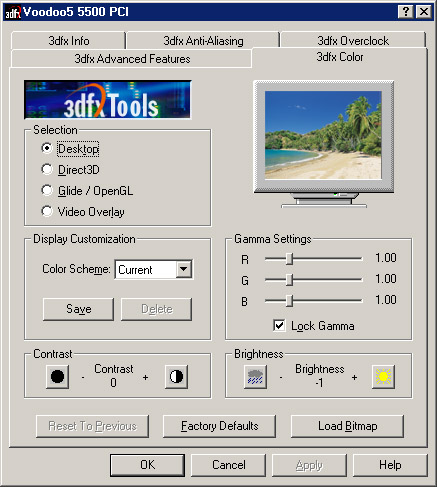Screen dimensions: 437x487
Task: Click the Delete color scheme button
Action: pos(156,309)
